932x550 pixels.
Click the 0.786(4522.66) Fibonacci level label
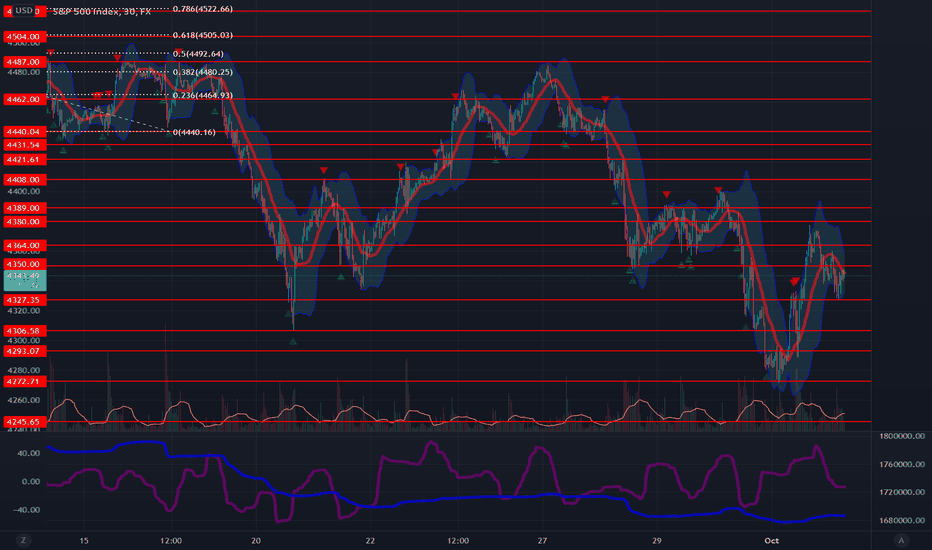203,9
